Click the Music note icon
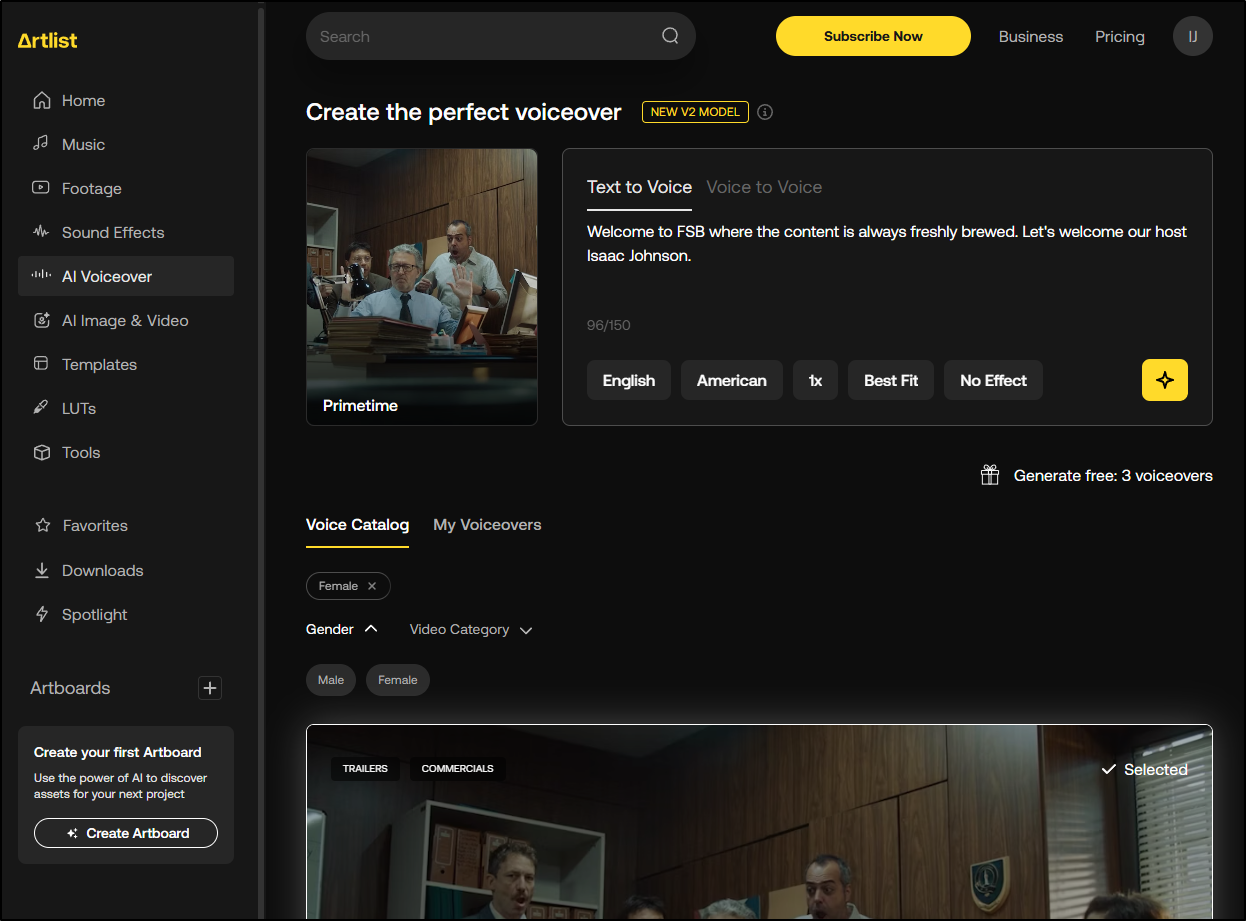The image size is (1246, 921). coord(41,144)
